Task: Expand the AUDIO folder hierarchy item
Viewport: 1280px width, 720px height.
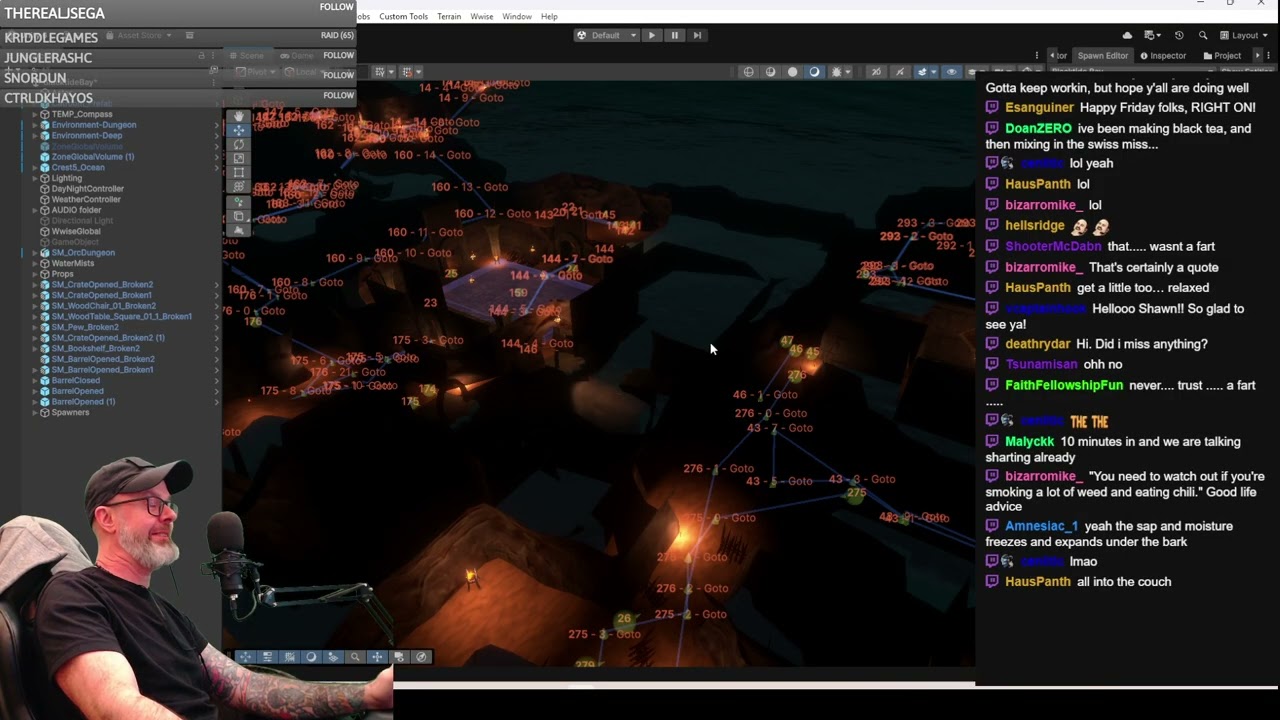Action: point(34,210)
